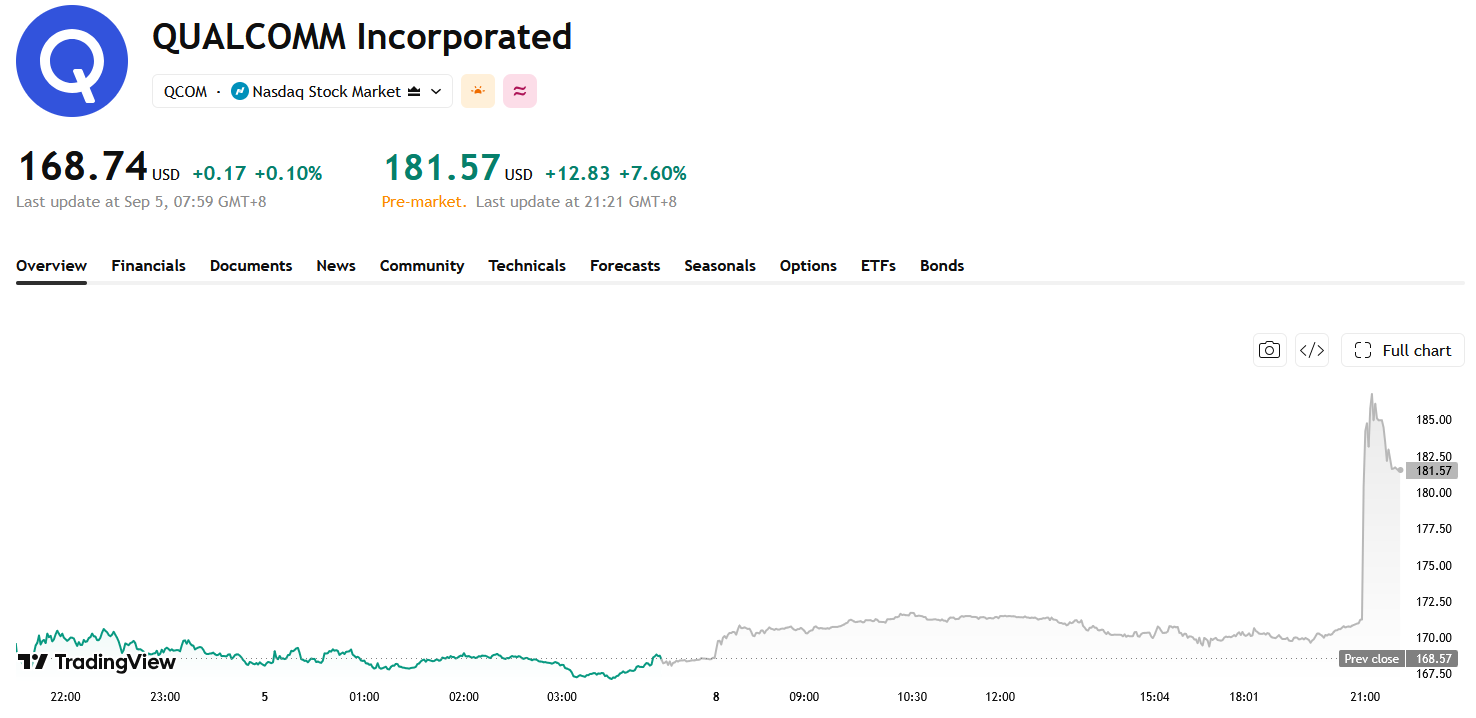The height and width of the screenshot is (718, 1476).
Task: Go to the News tab
Action: 336,266
